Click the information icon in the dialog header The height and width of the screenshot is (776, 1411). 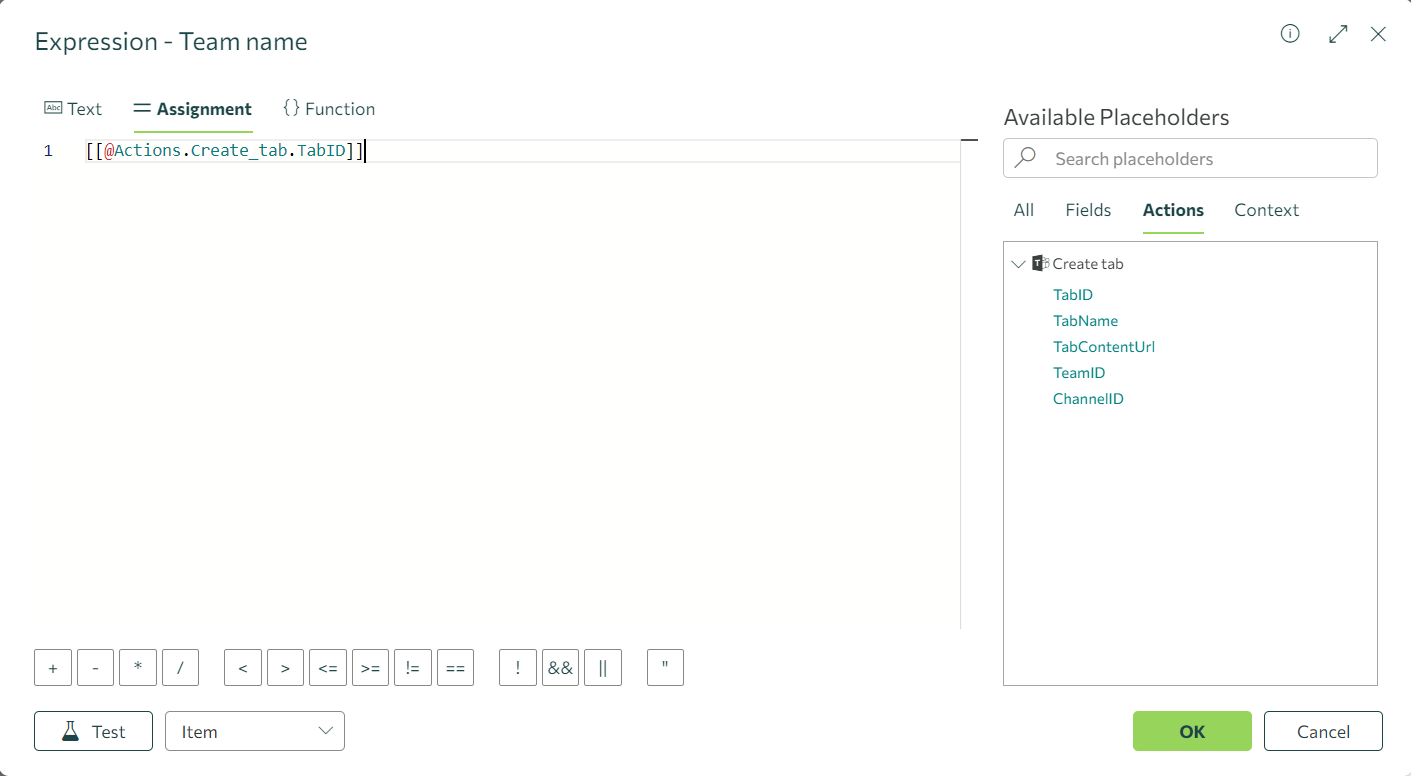pos(1289,33)
